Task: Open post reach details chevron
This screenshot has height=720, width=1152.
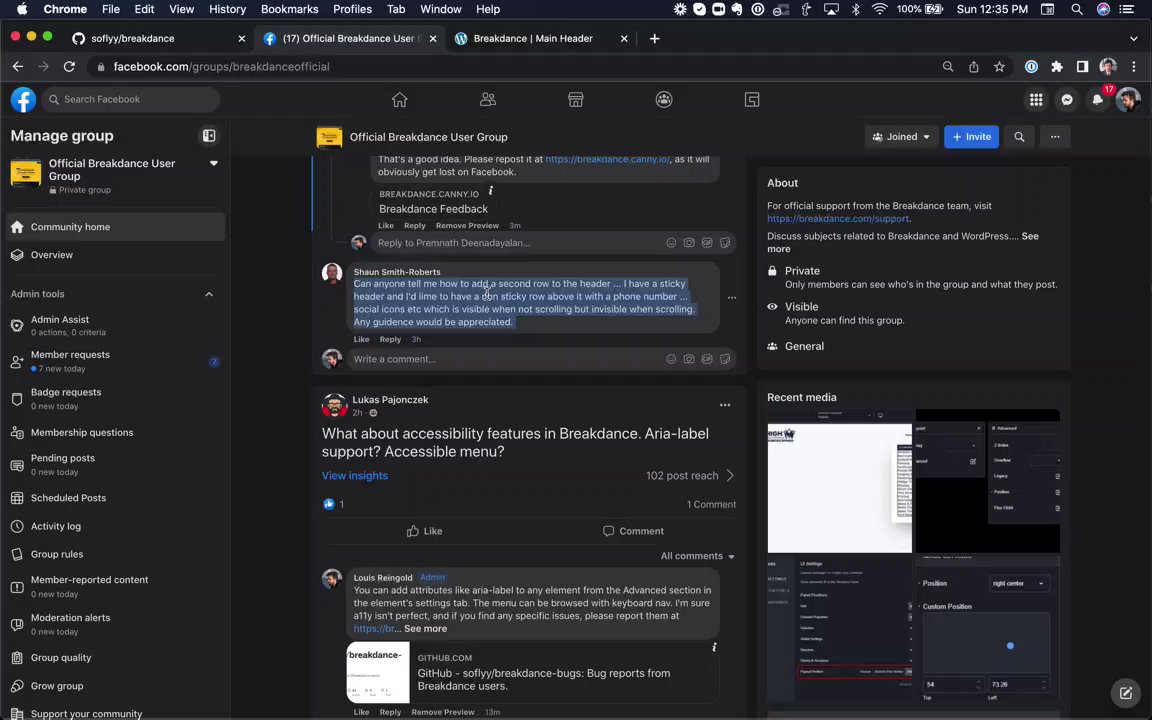Action: click(730, 475)
